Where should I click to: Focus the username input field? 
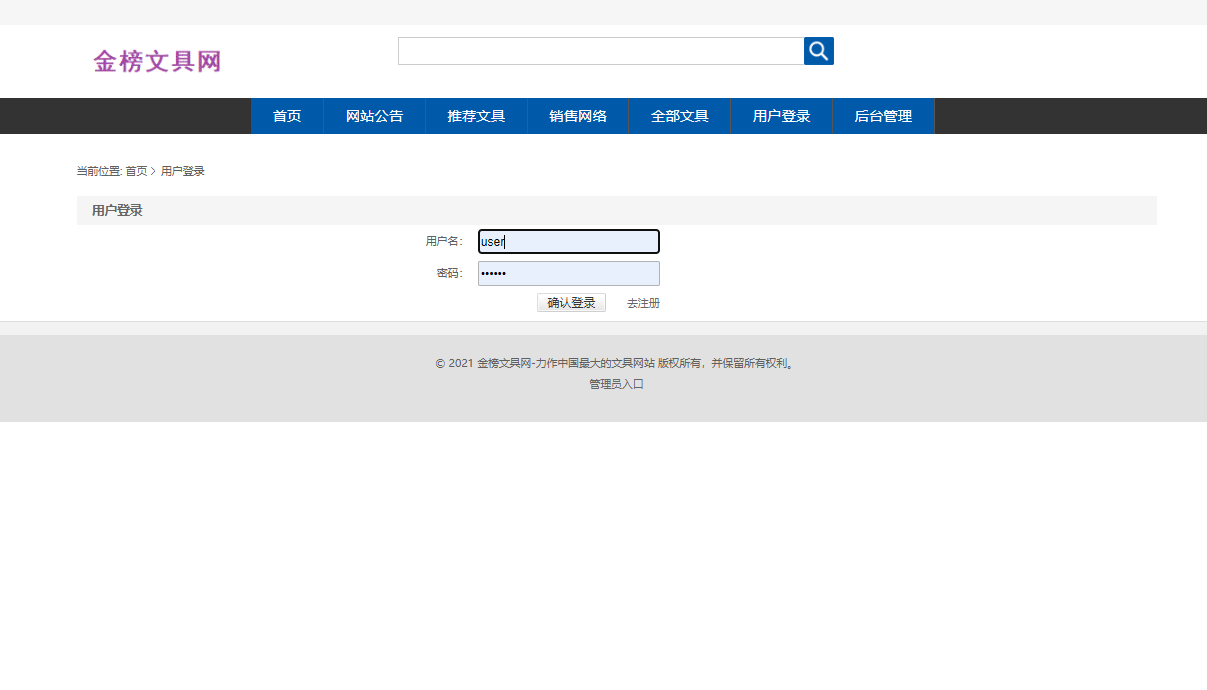click(568, 241)
